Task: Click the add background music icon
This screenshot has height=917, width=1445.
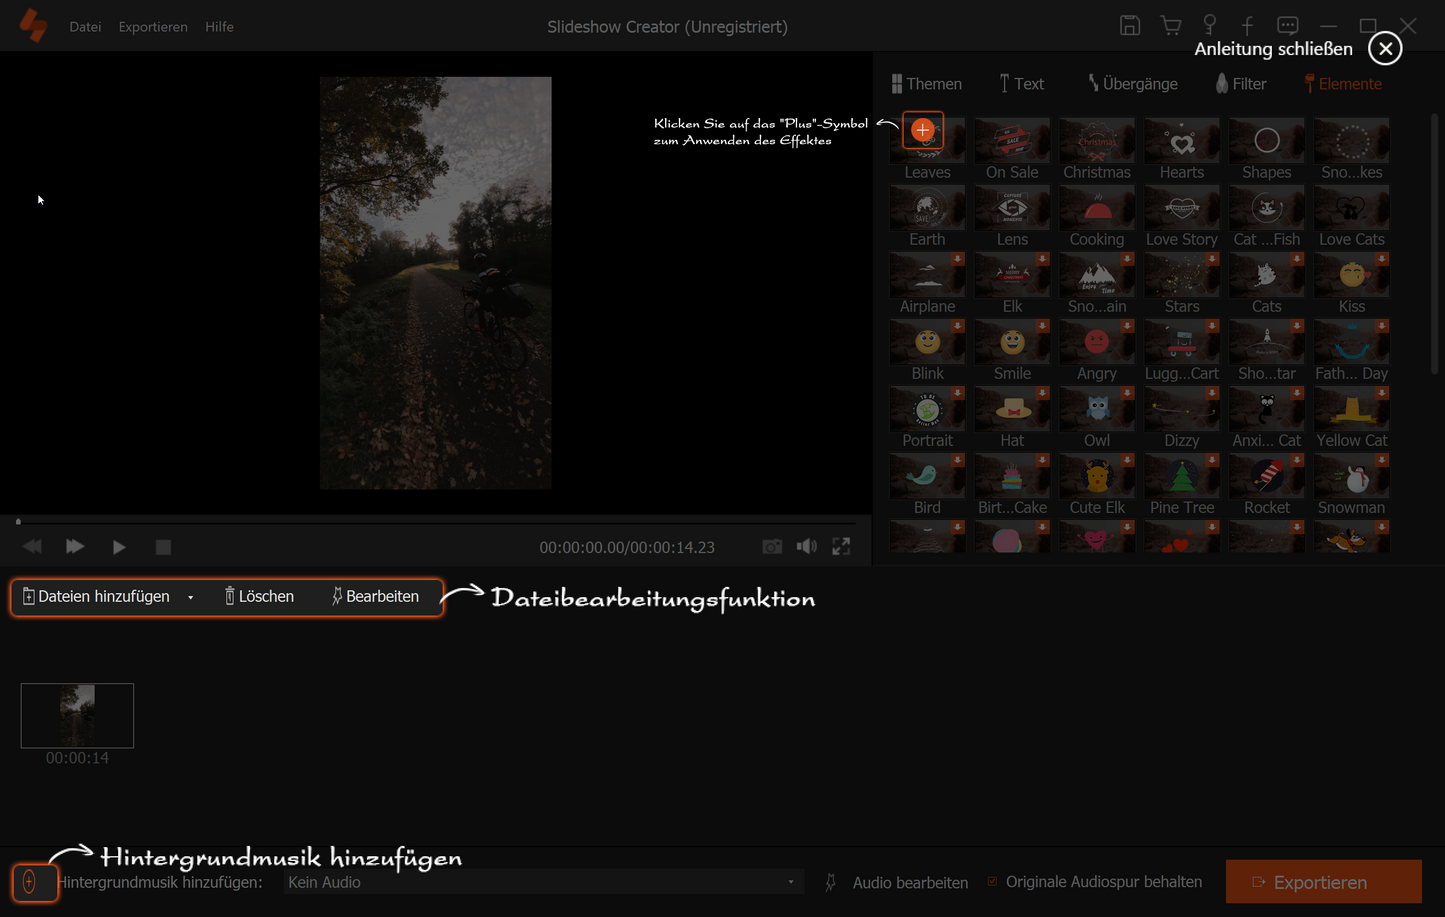Action: 30,882
